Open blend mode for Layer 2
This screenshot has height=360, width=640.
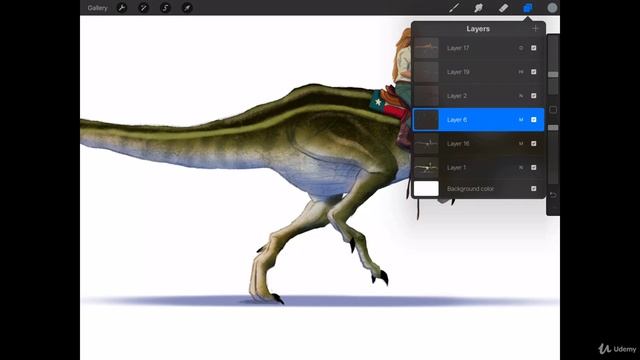tap(521, 96)
